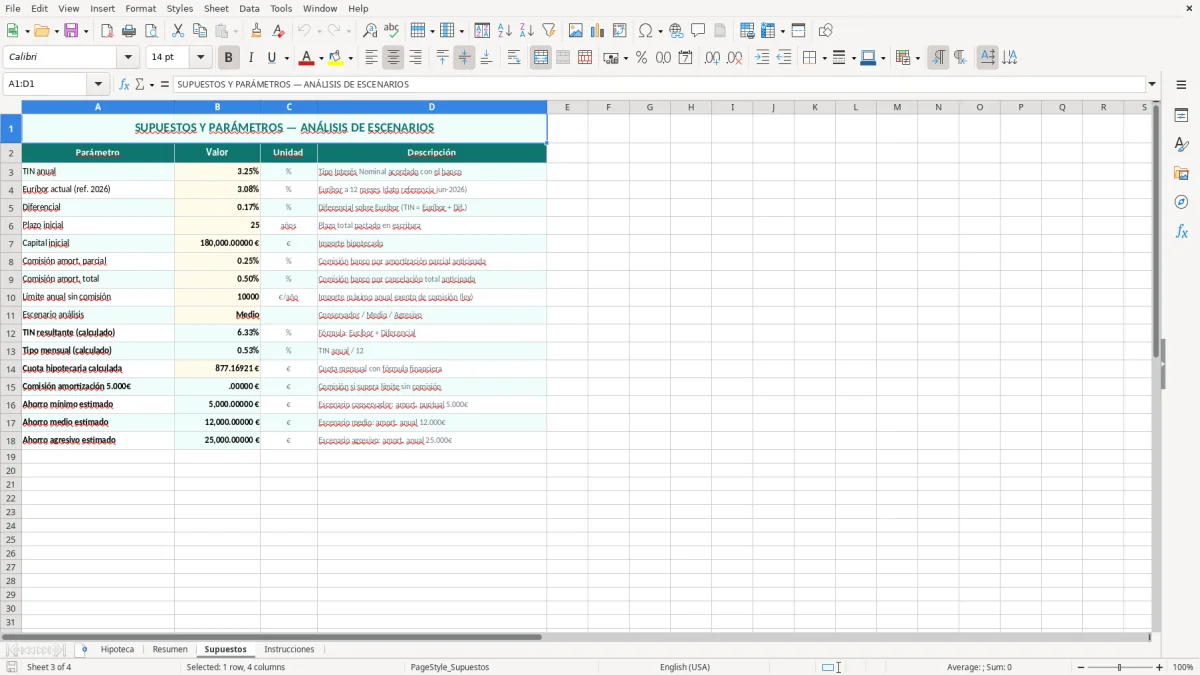Click the 100% zoom level text
Image resolution: width=1200 pixels, height=675 pixels.
tap(1183, 667)
